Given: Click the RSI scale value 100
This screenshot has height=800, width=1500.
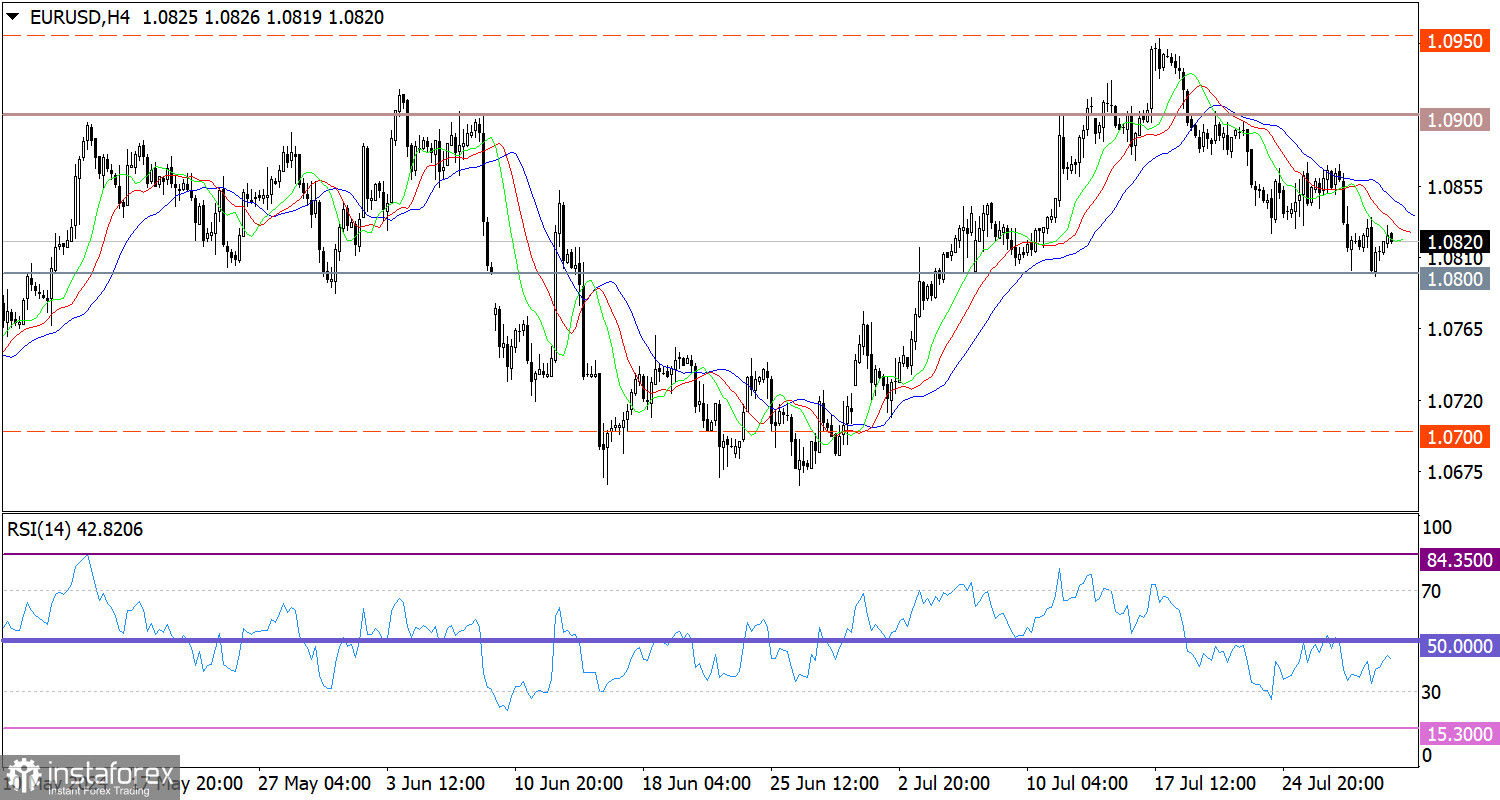Looking at the screenshot, I should (x=1435, y=527).
